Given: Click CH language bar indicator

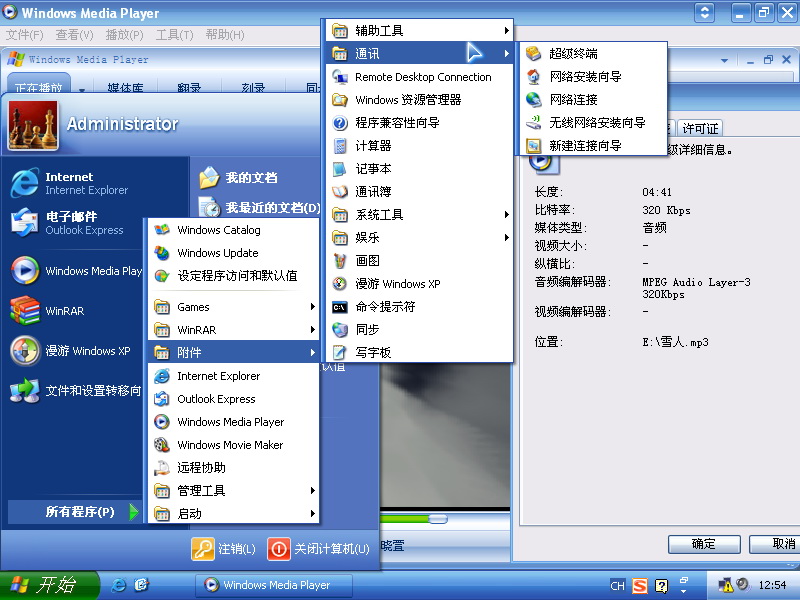Looking at the screenshot, I should pyautogui.click(x=617, y=585).
